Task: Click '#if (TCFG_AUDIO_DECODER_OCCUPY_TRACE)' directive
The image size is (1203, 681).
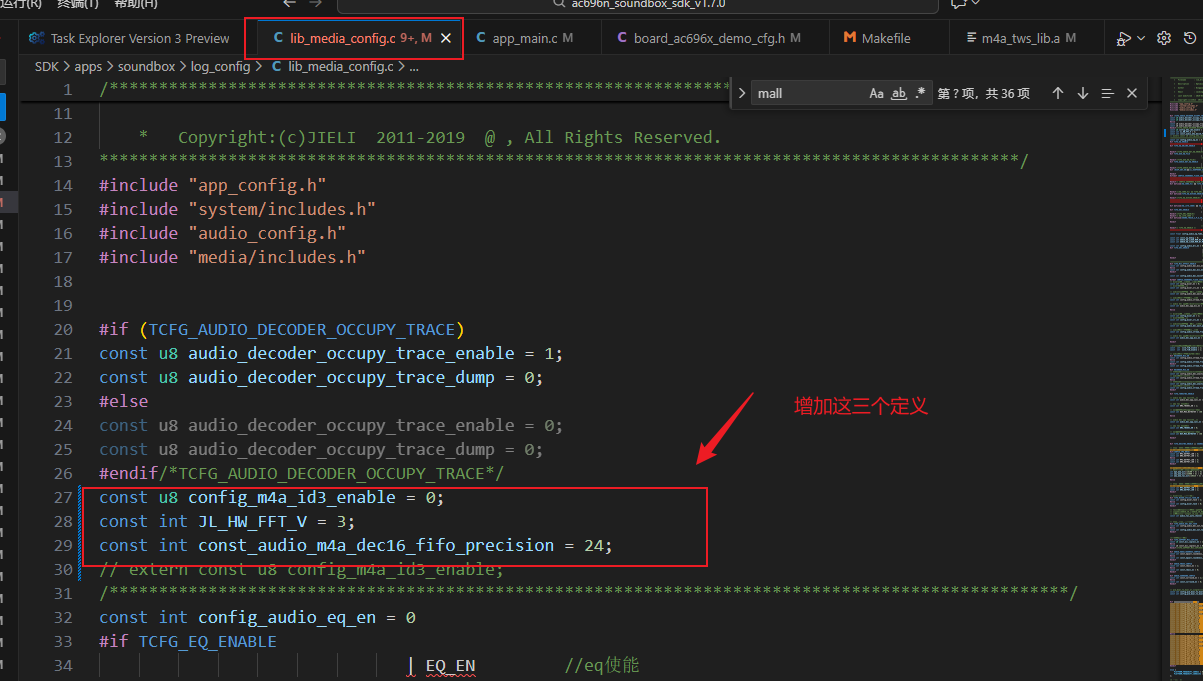Action: [x=282, y=329]
